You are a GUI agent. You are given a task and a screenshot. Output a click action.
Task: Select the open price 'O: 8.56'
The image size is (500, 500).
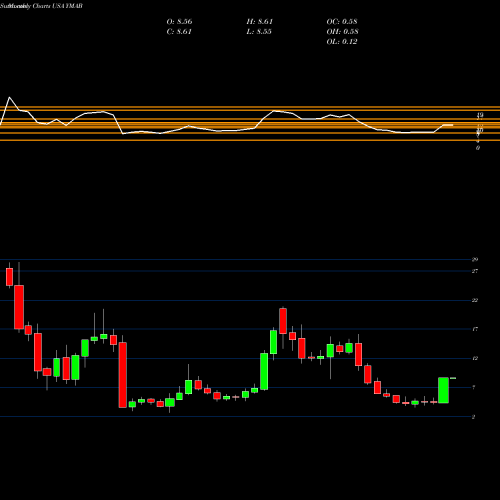[x=179, y=22]
